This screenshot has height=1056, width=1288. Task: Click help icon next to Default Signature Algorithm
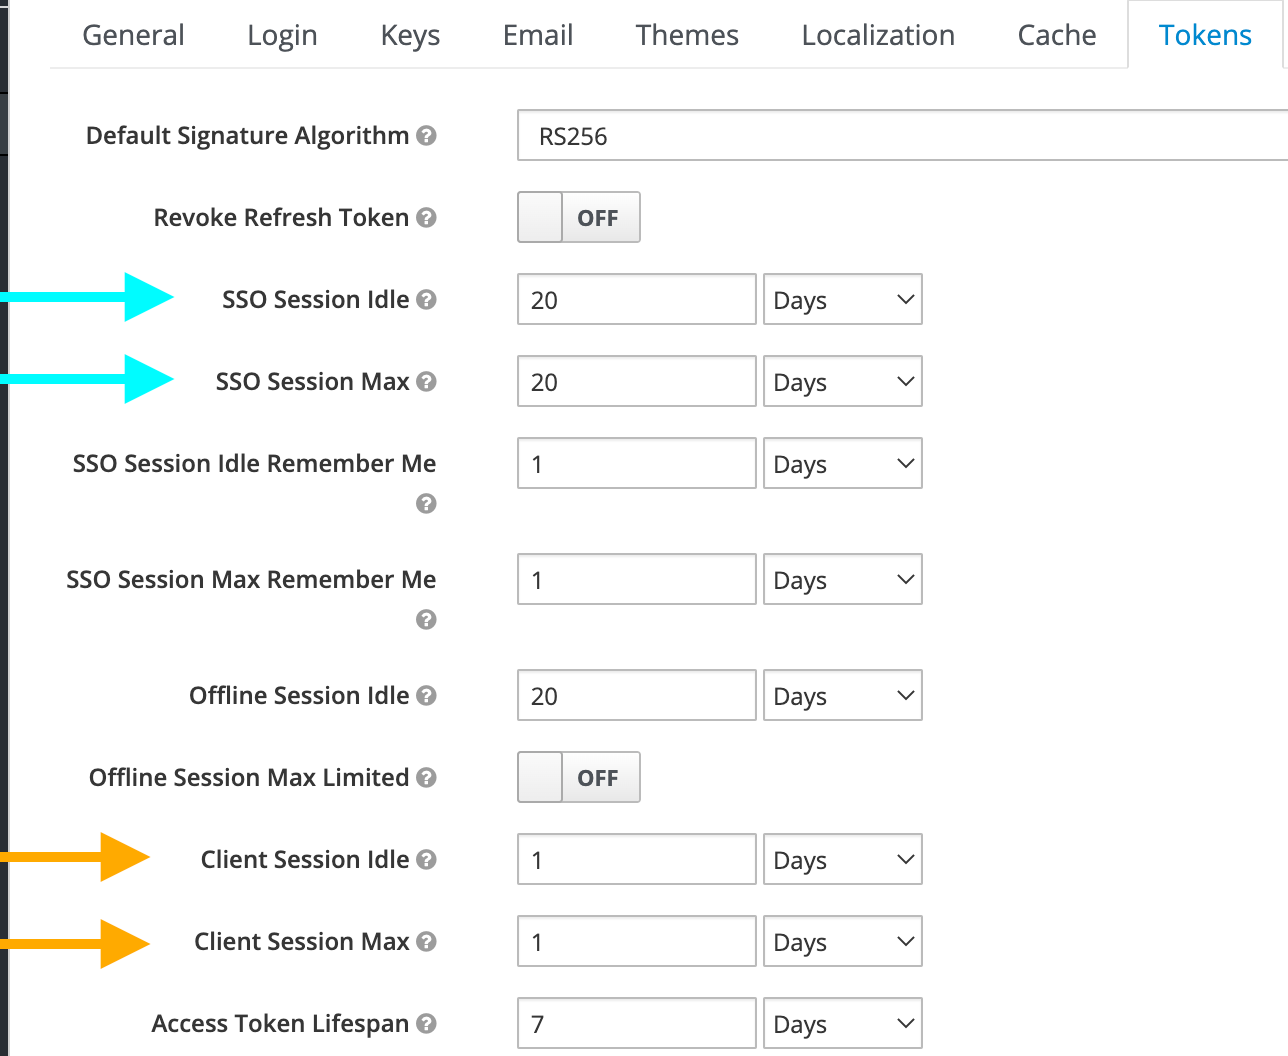(426, 136)
